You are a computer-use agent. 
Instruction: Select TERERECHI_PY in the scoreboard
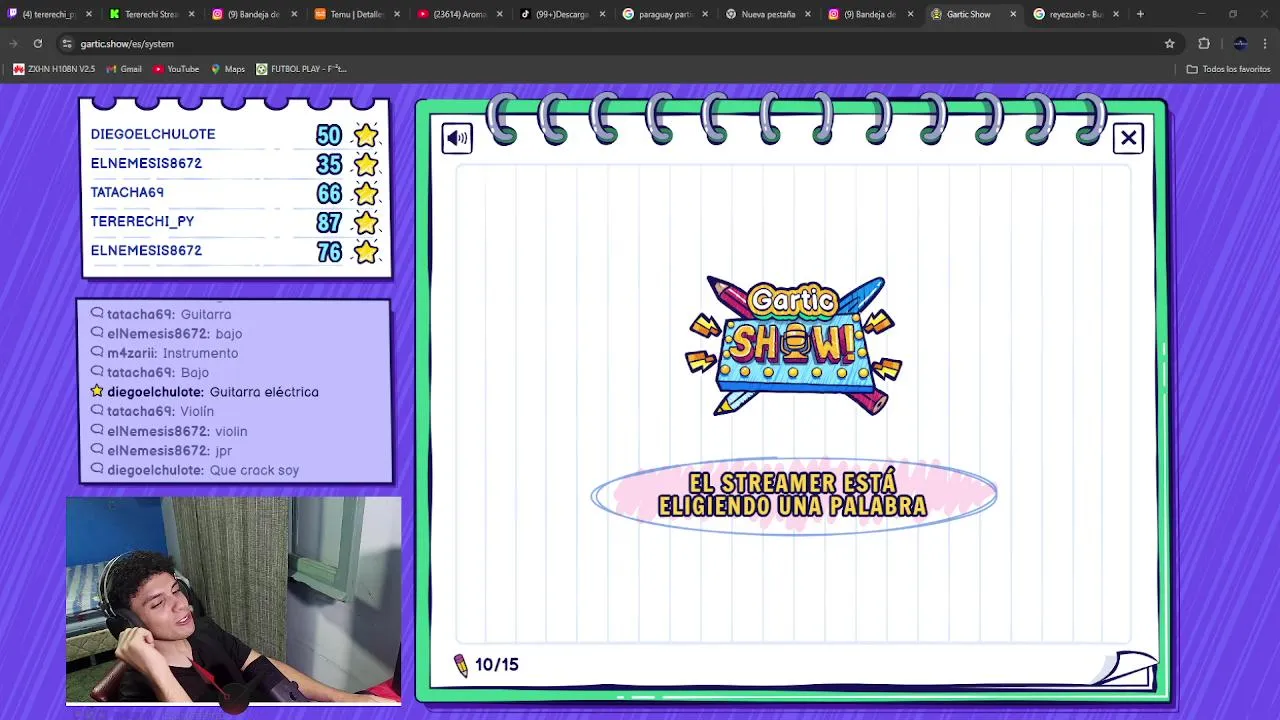(x=142, y=221)
